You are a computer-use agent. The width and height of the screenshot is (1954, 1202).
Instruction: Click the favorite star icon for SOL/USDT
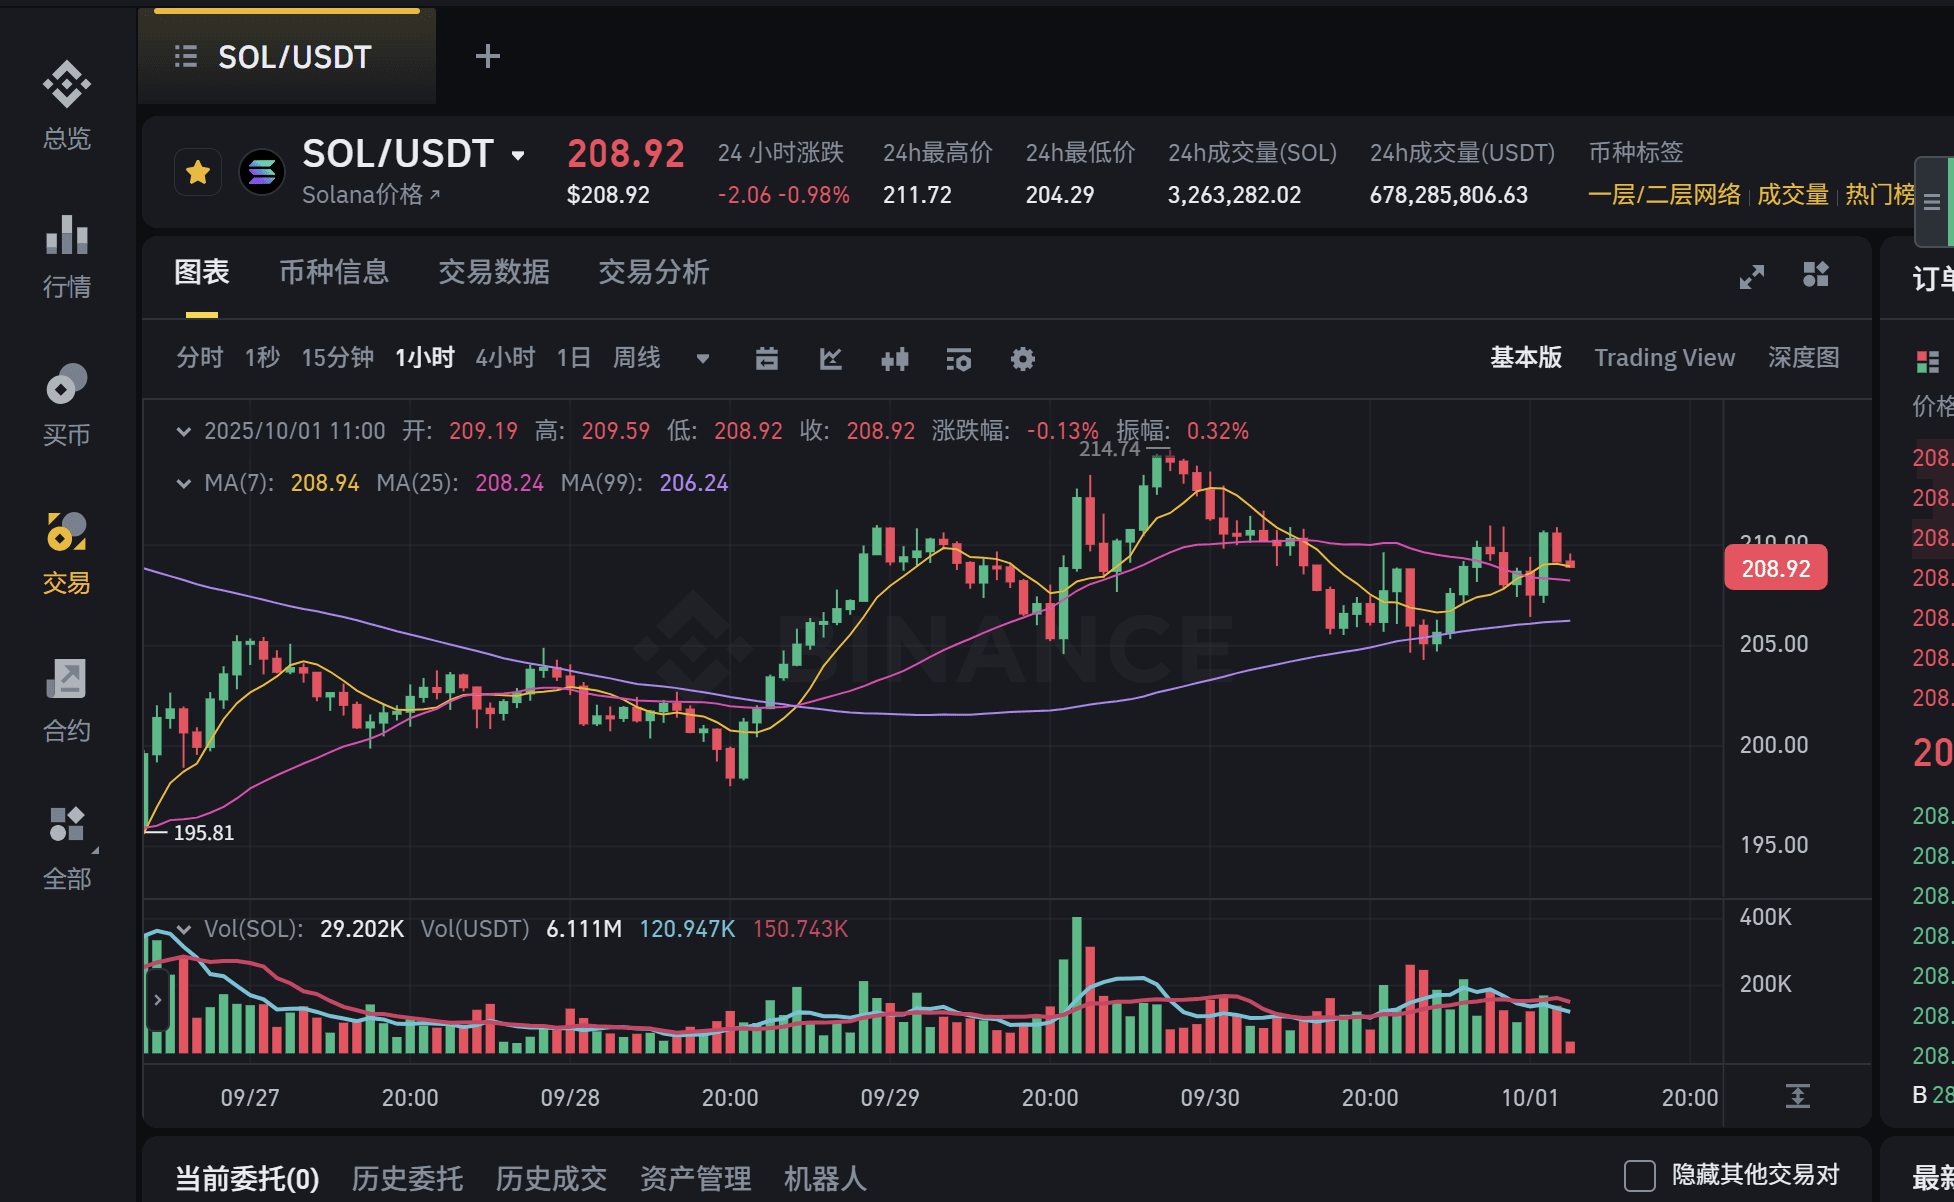pos(198,173)
